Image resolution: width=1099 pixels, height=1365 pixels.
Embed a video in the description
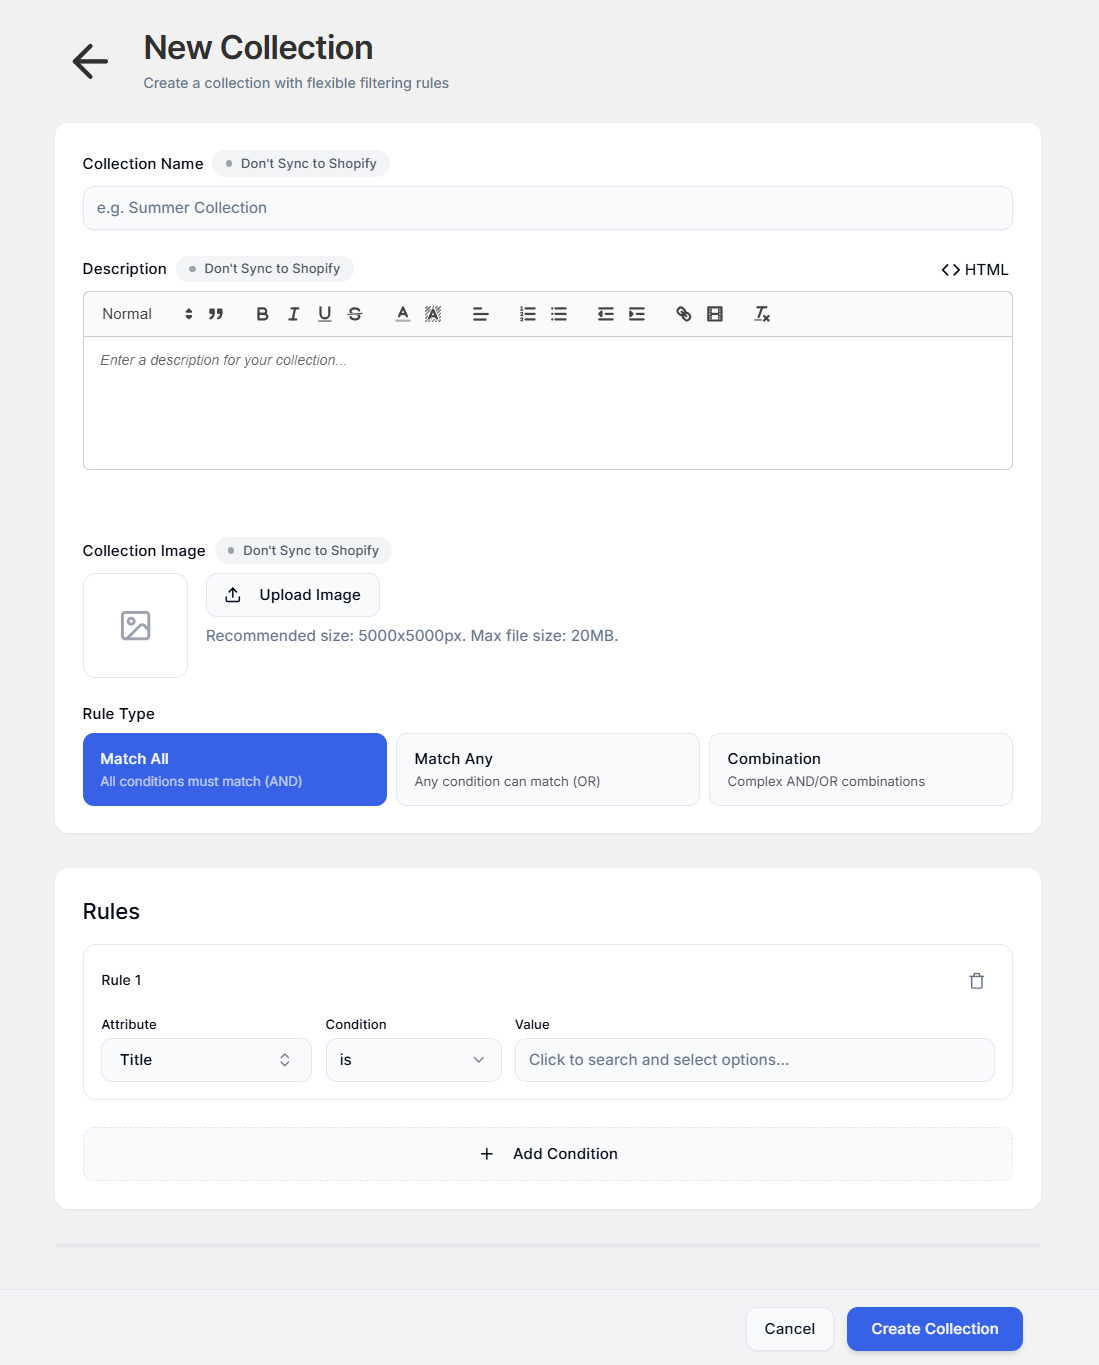pyautogui.click(x=714, y=313)
